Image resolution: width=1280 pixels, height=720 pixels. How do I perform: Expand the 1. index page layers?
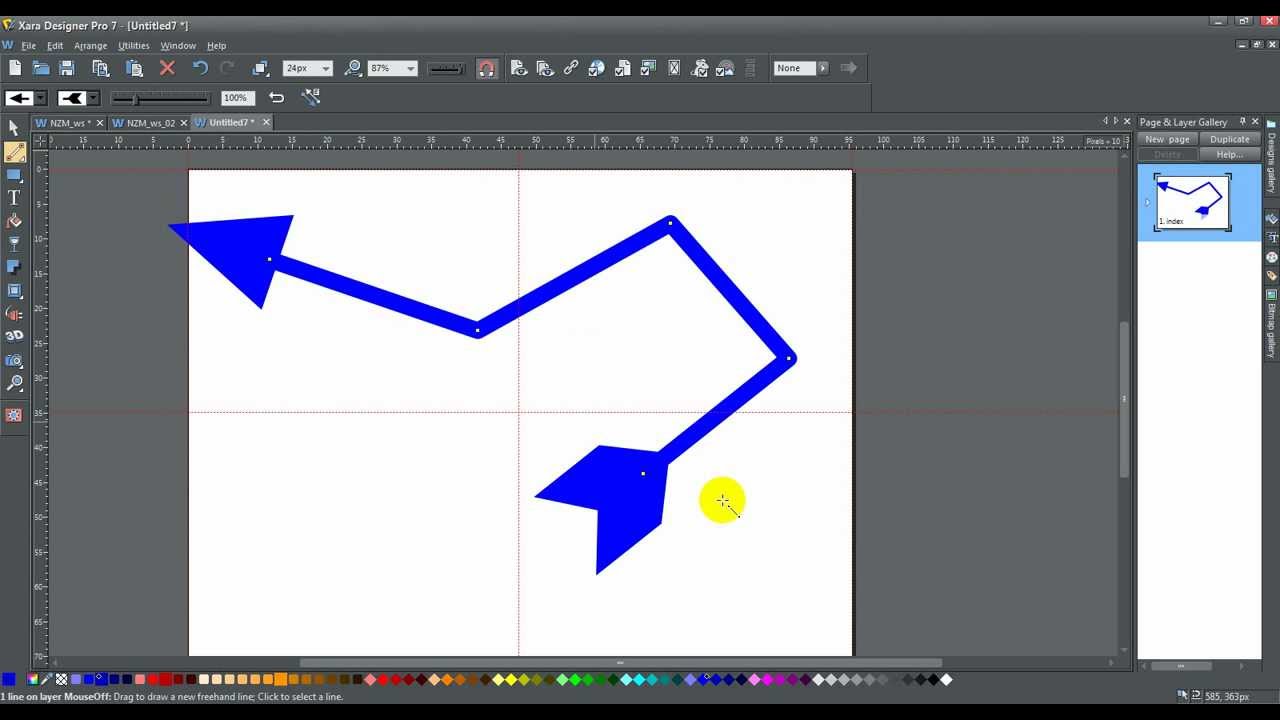pos(1147,202)
